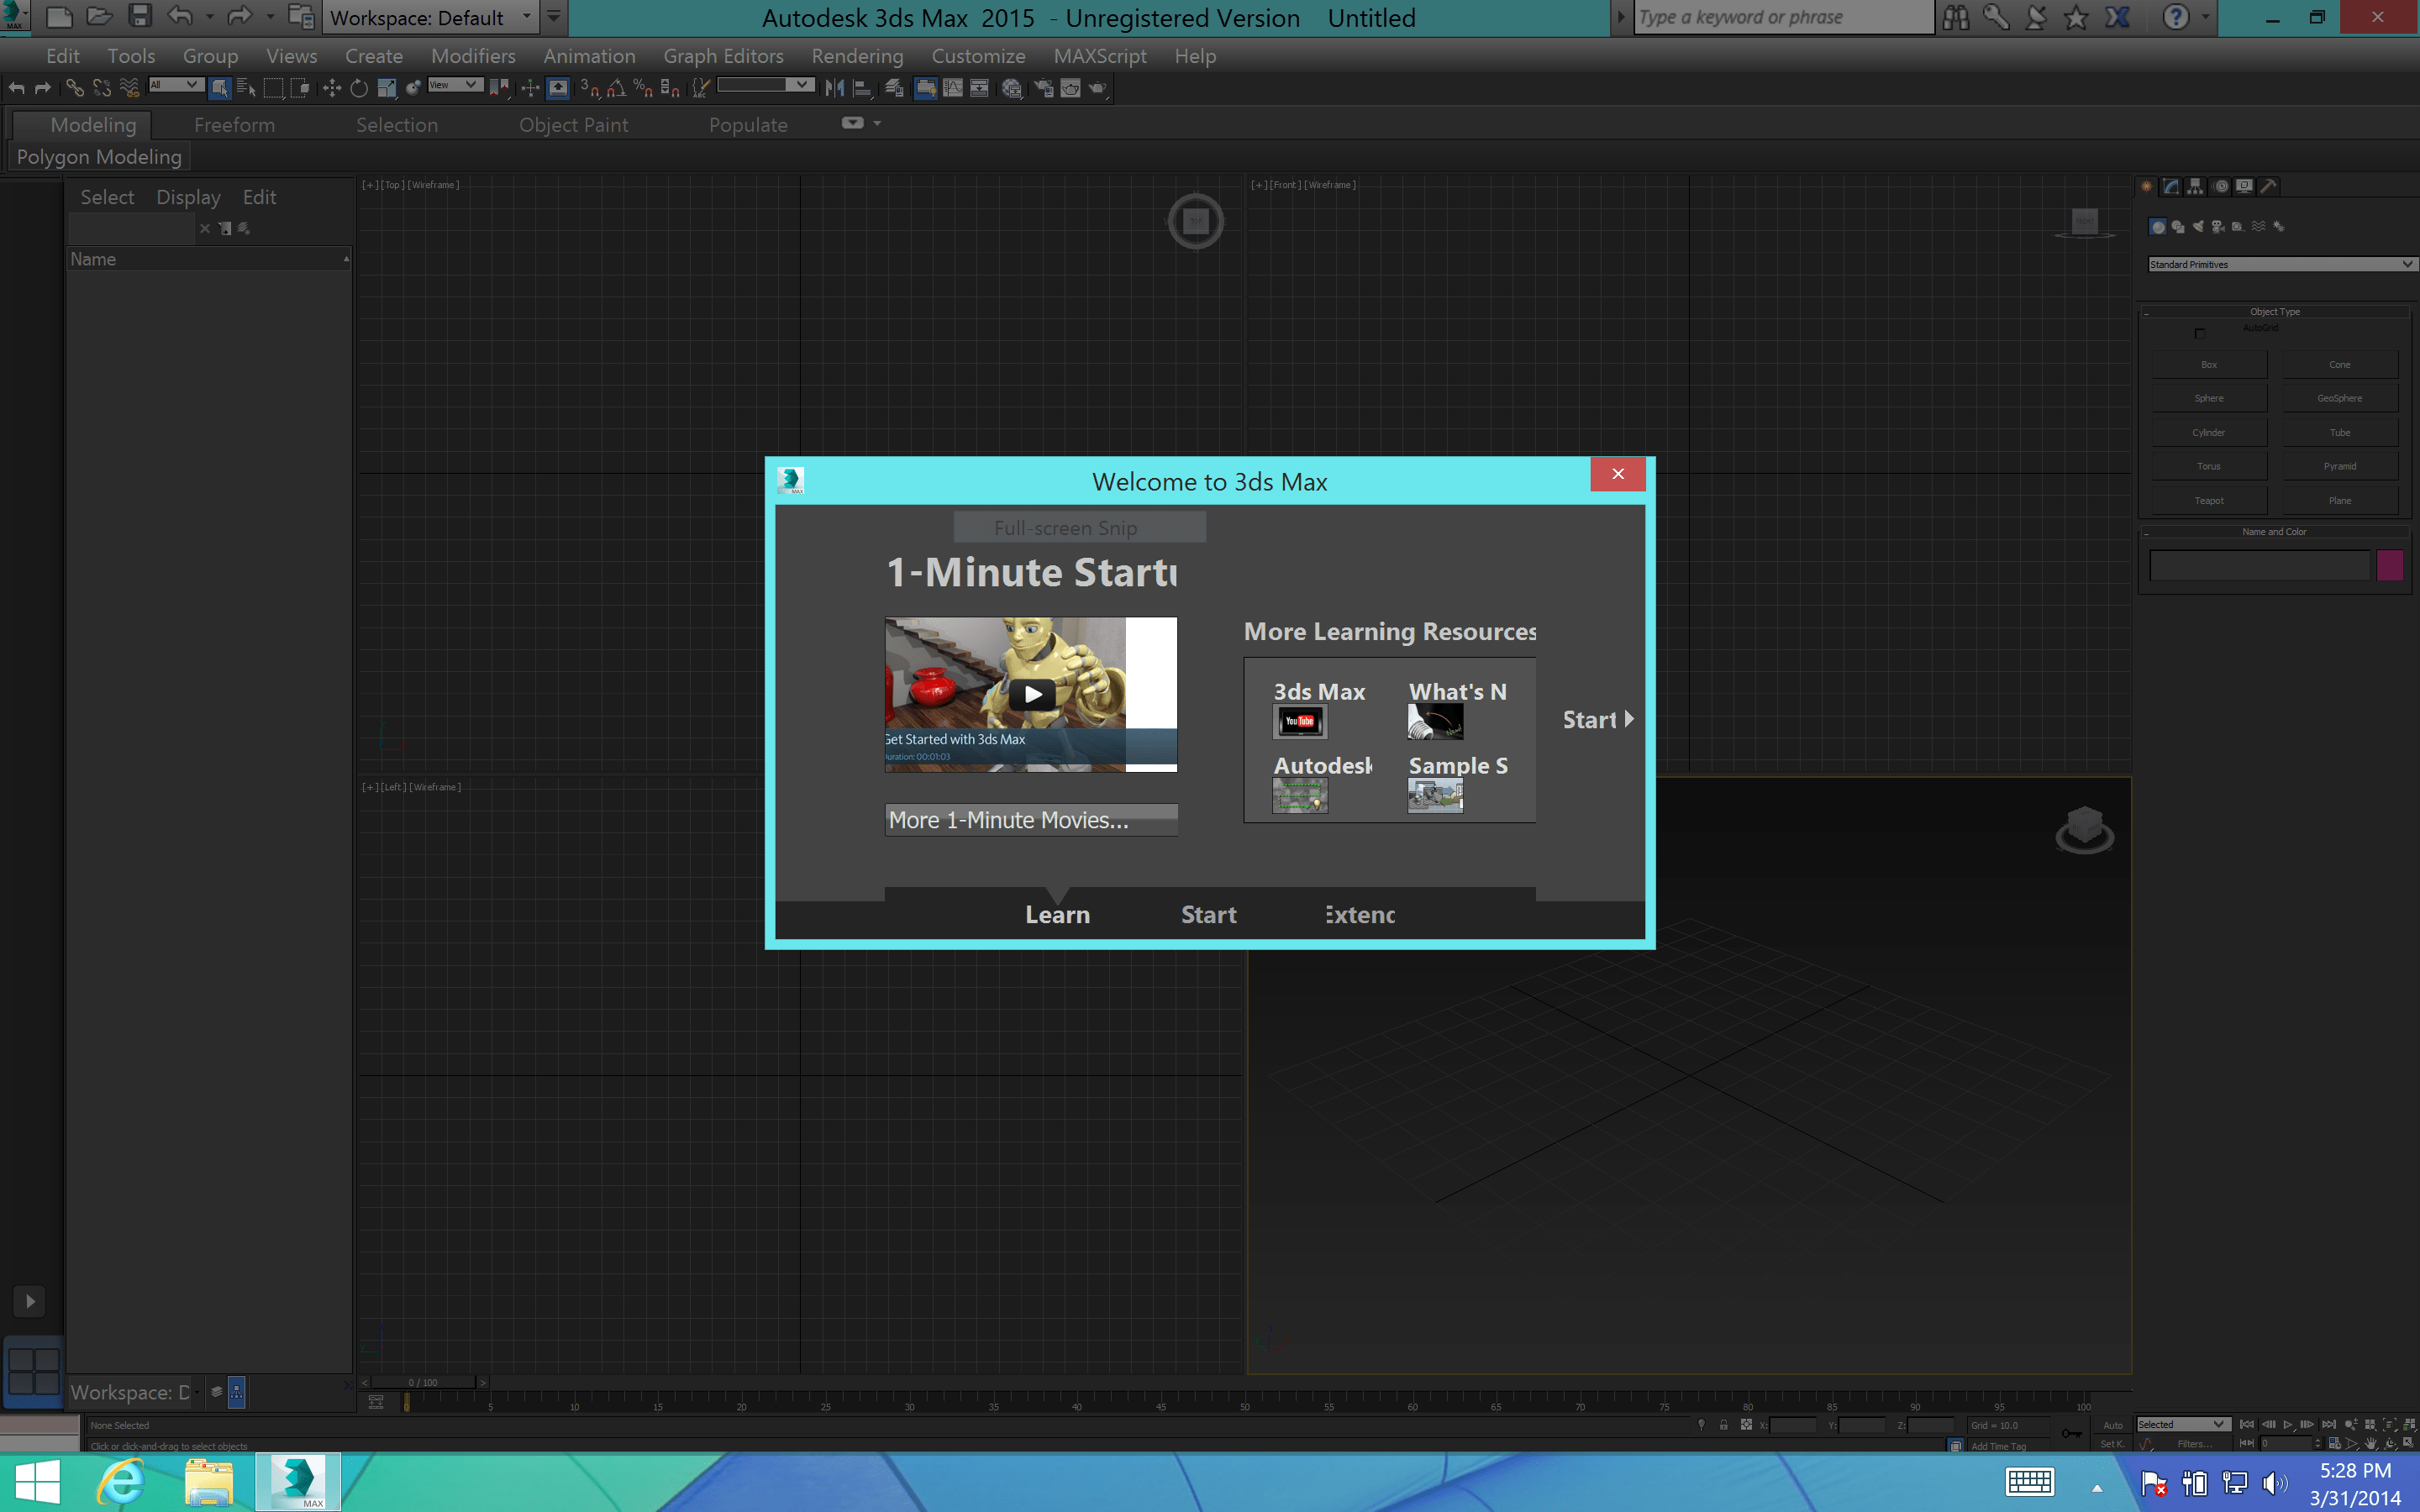Click the Mirror tool icon

(x=834, y=89)
